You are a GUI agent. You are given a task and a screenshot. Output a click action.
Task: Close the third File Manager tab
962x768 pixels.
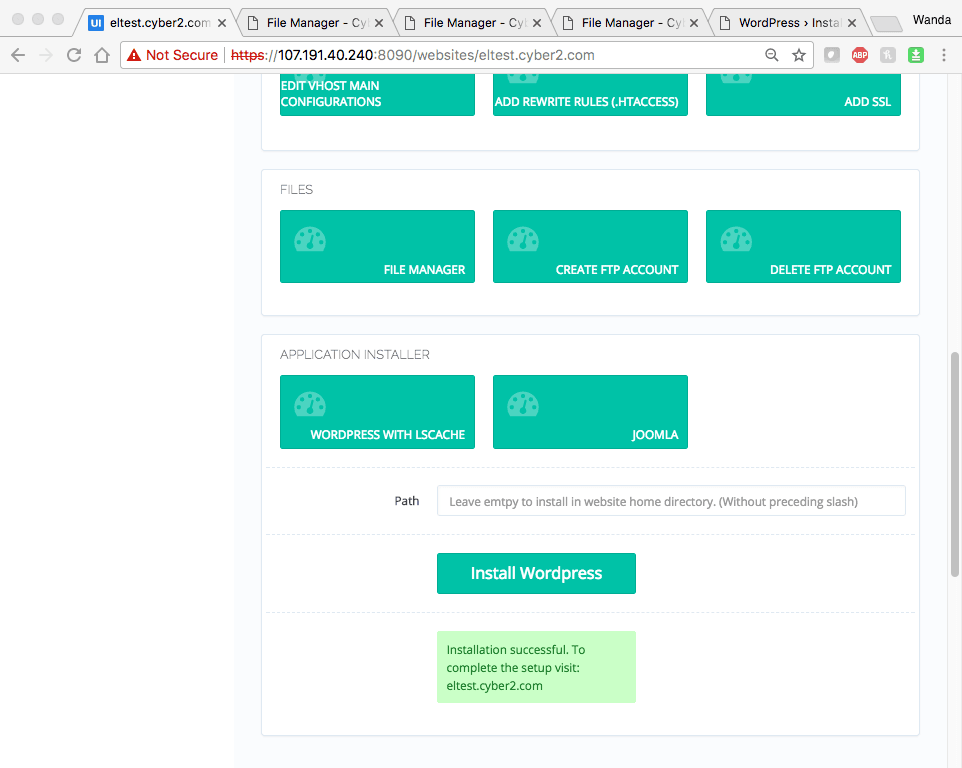[x=694, y=23]
